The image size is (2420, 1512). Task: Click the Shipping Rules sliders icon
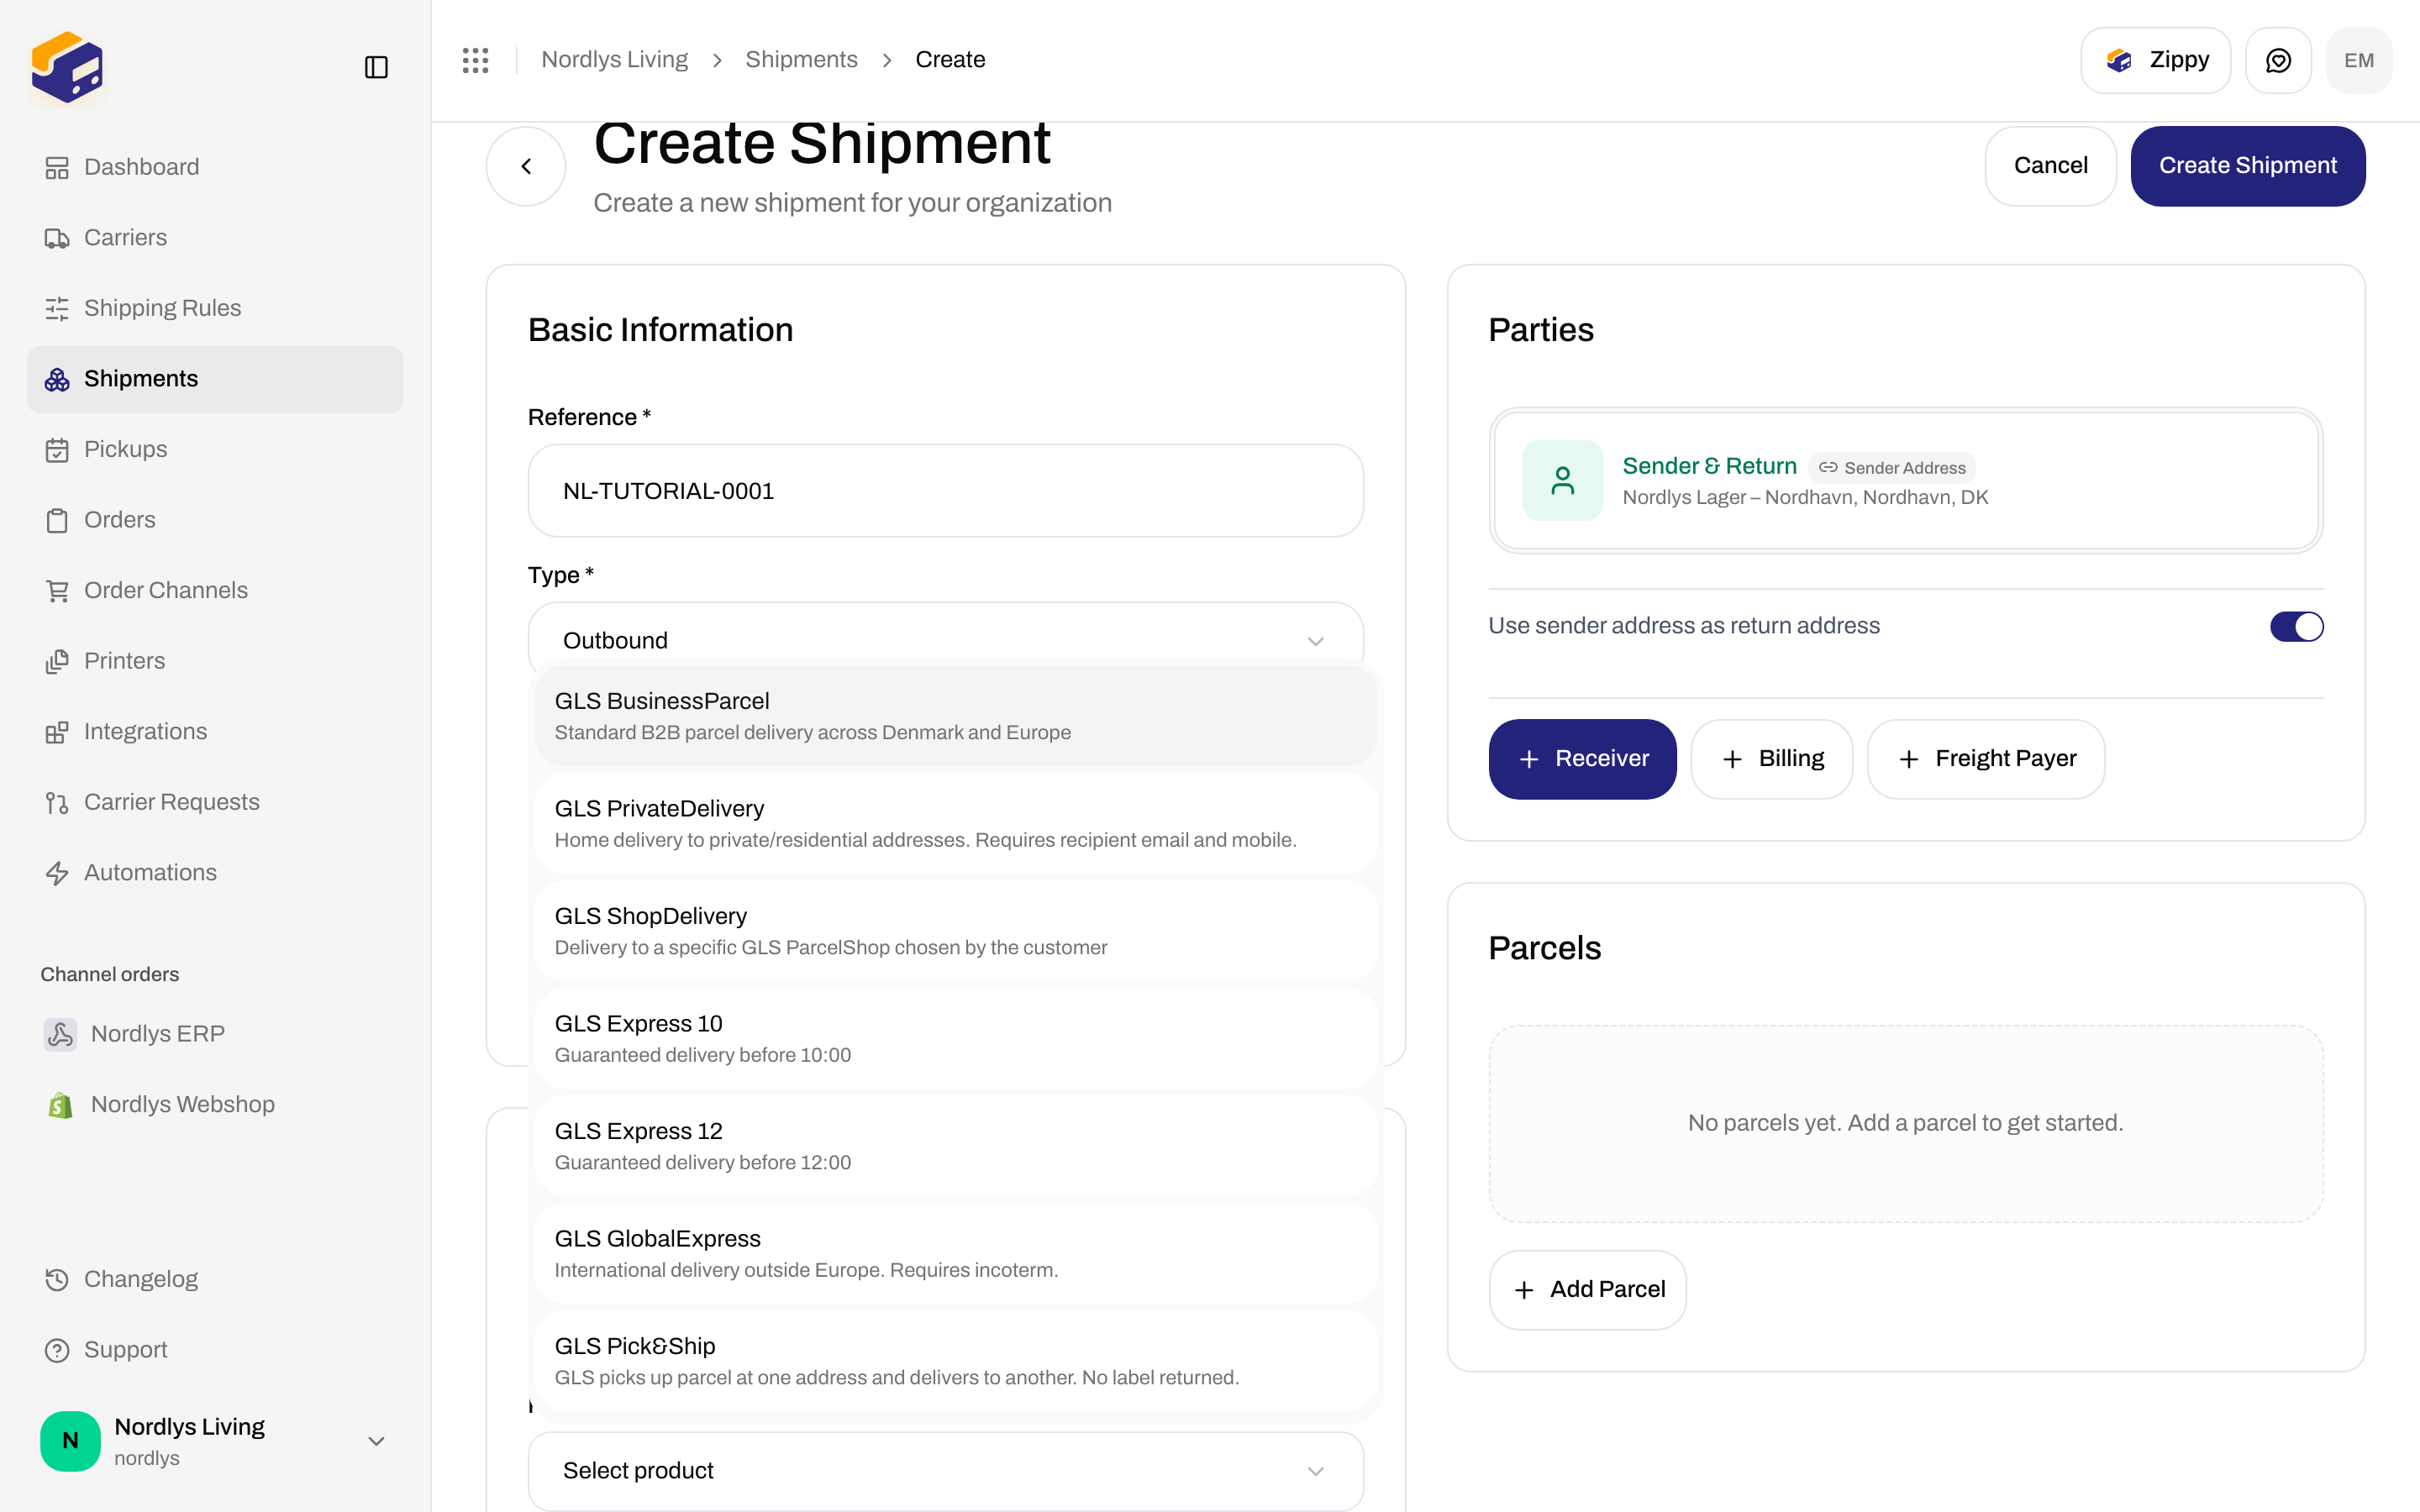click(57, 308)
